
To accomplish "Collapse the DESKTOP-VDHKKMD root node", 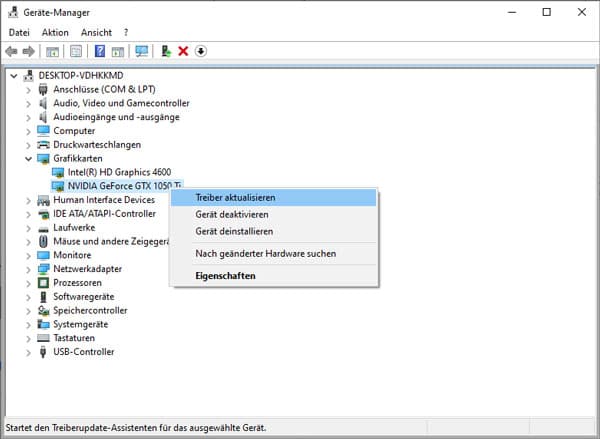I will (13, 76).
